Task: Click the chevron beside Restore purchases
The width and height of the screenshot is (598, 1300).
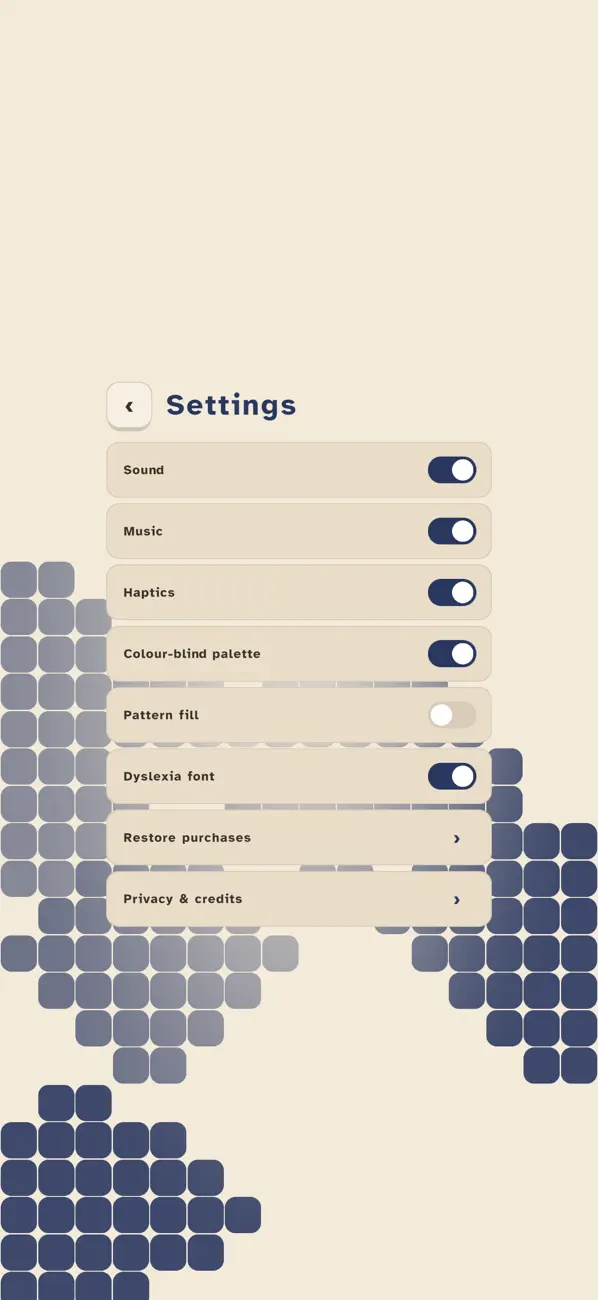Action: click(x=457, y=838)
